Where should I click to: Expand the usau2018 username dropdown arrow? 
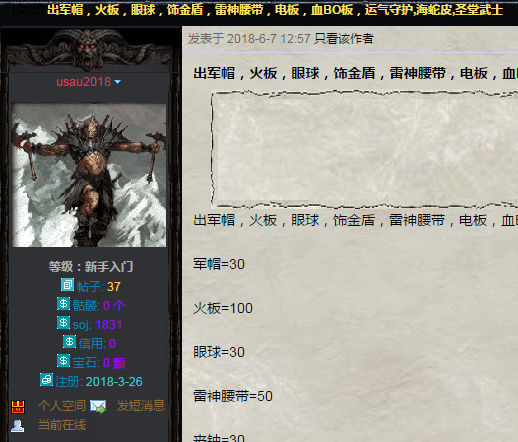click(117, 82)
